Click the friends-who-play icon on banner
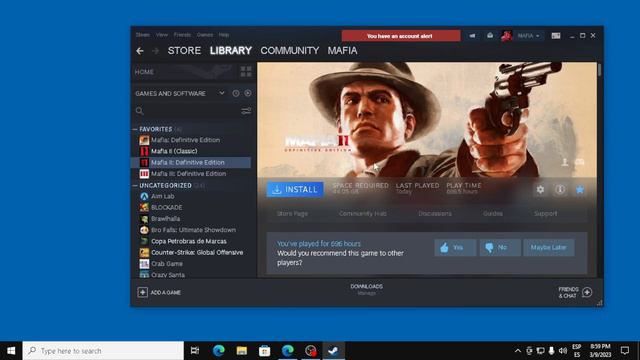The width and height of the screenshot is (640, 360). click(x=564, y=162)
